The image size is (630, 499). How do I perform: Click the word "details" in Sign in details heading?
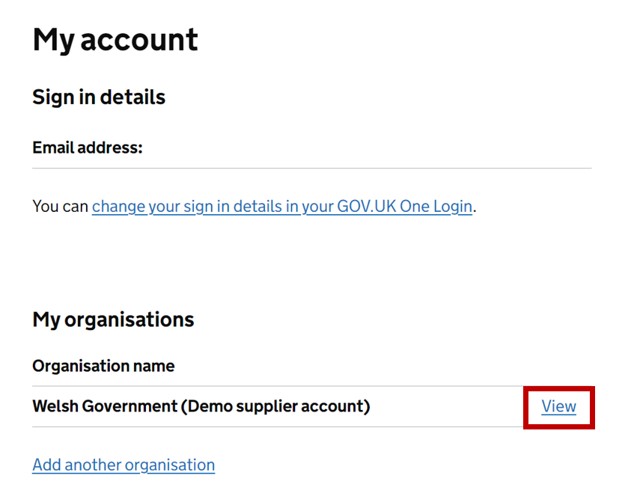coord(135,97)
